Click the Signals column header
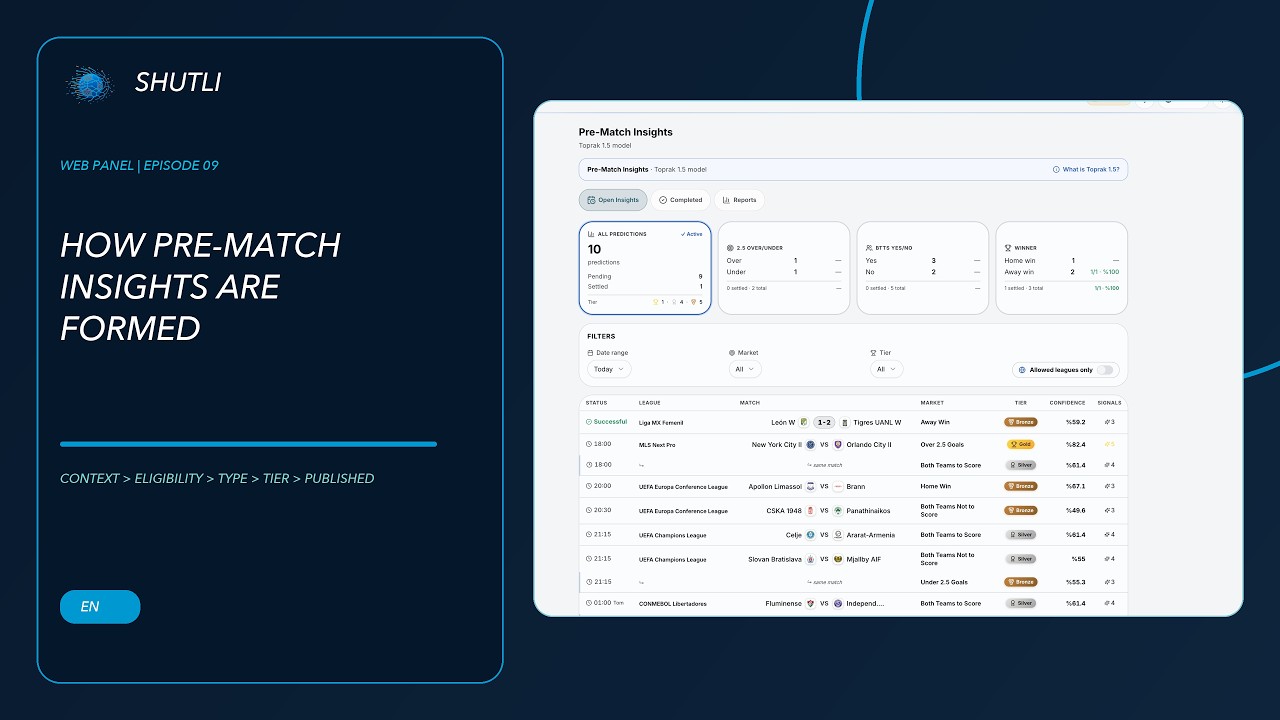The image size is (1280, 720). [x=1109, y=403]
